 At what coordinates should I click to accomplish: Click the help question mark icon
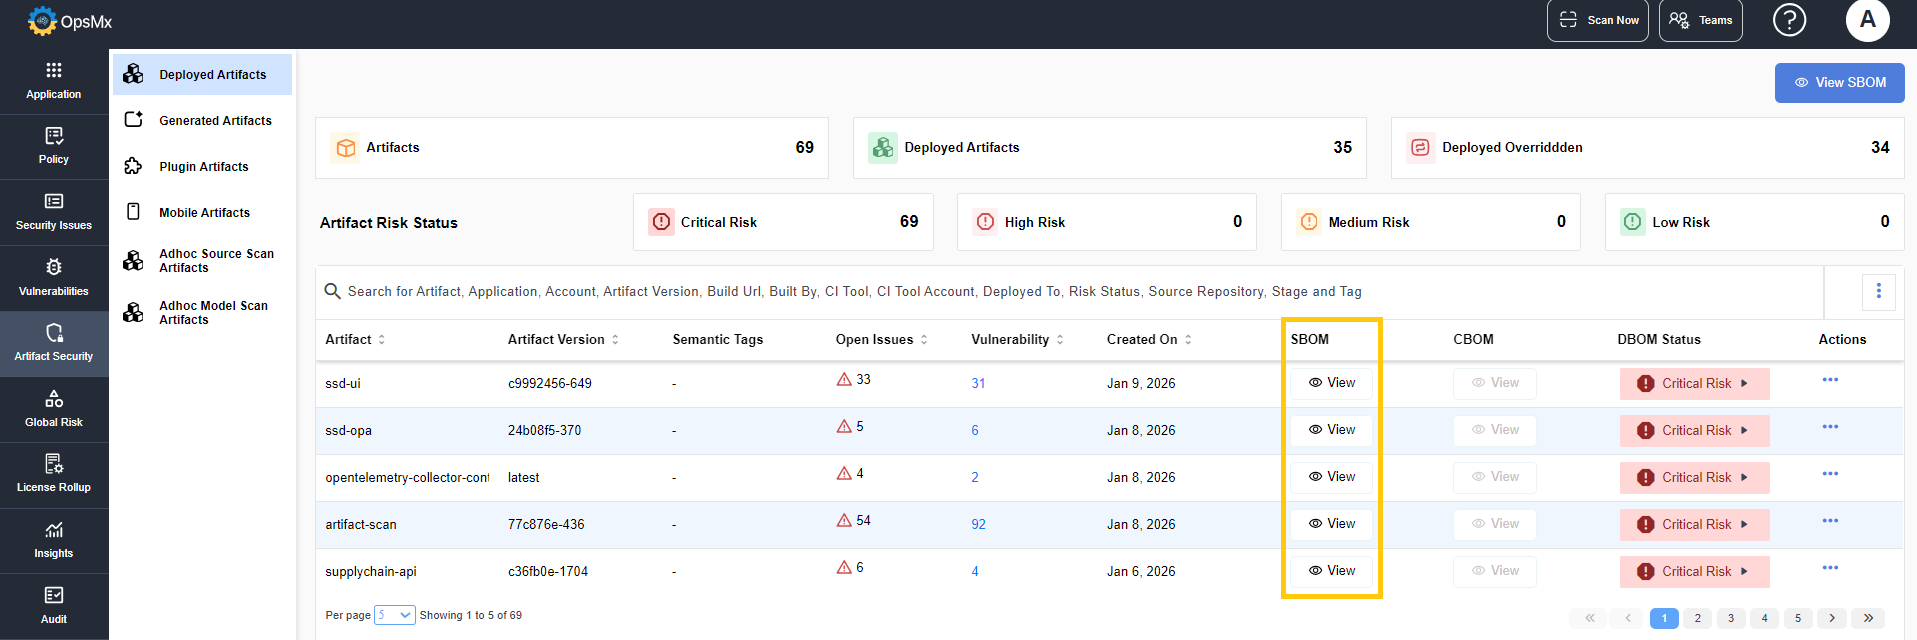(1789, 20)
